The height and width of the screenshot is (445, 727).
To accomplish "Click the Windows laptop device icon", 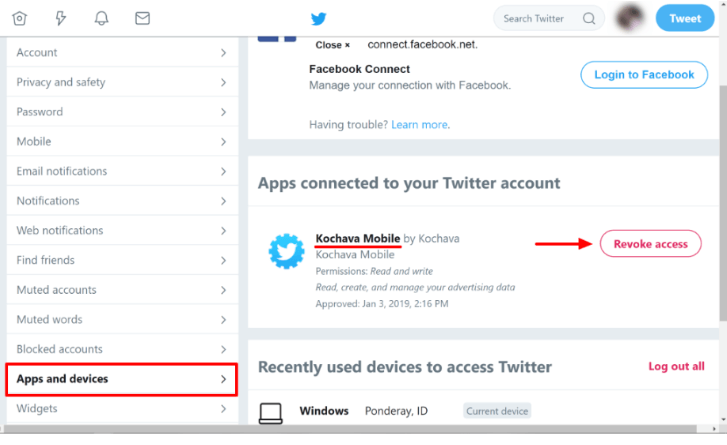I will point(271,413).
